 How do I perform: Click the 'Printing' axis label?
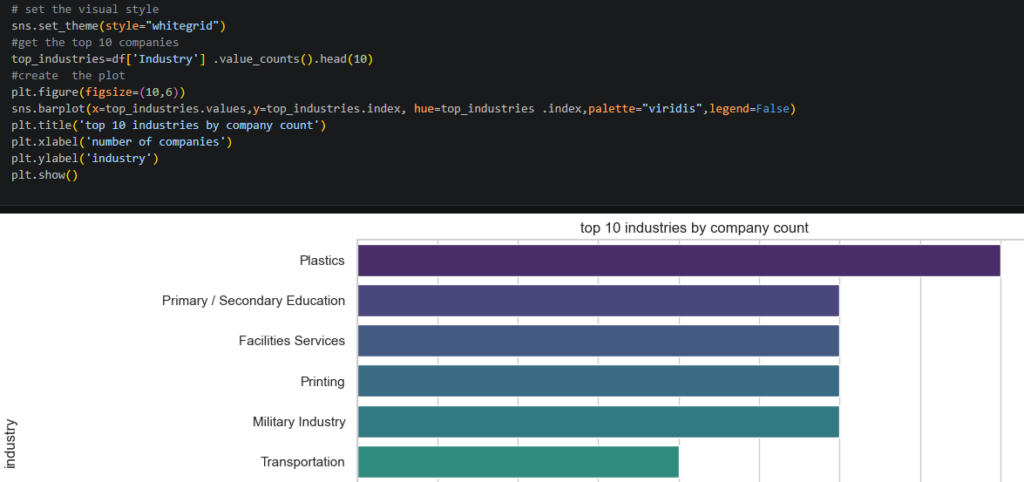point(323,381)
